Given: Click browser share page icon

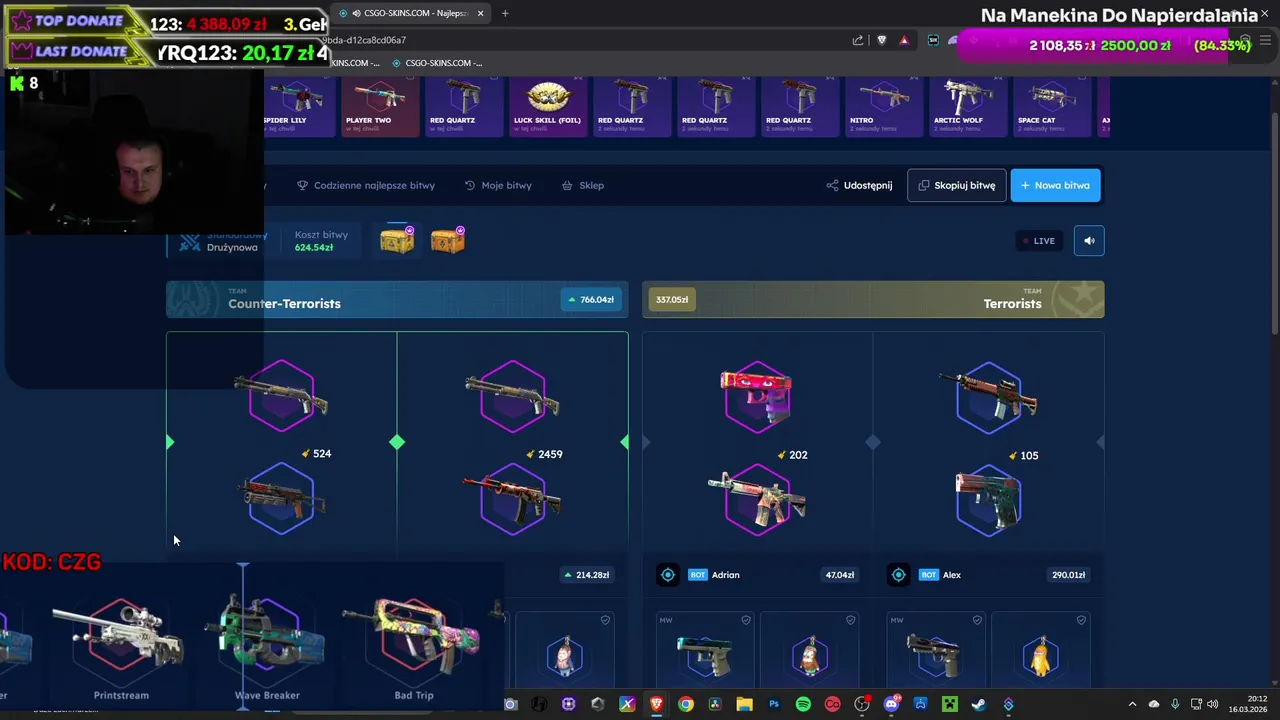Looking at the screenshot, I should [857, 40].
